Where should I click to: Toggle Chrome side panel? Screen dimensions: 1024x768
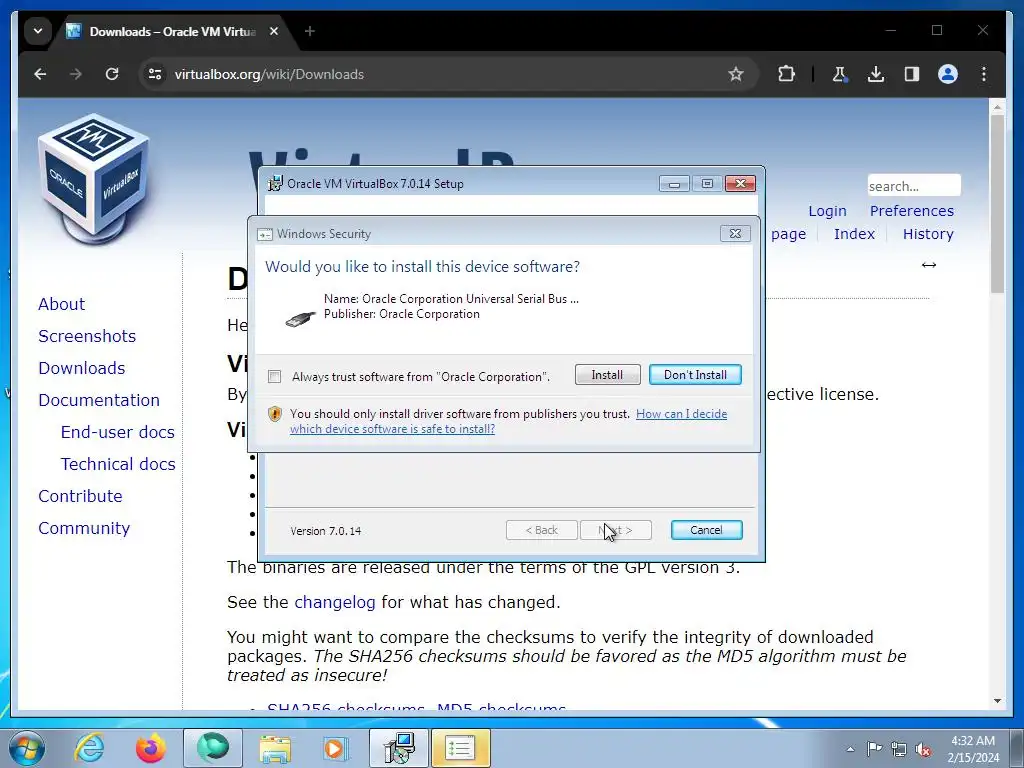tap(912, 74)
